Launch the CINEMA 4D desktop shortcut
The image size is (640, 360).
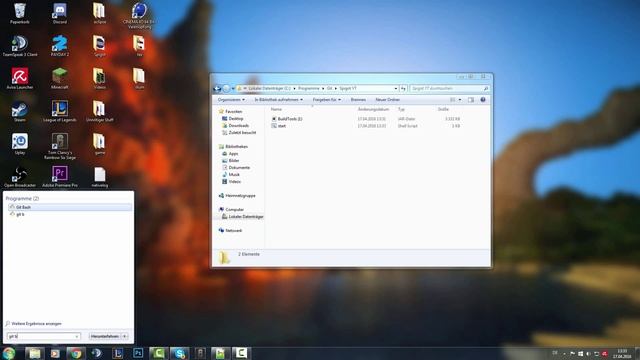coord(139,16)
